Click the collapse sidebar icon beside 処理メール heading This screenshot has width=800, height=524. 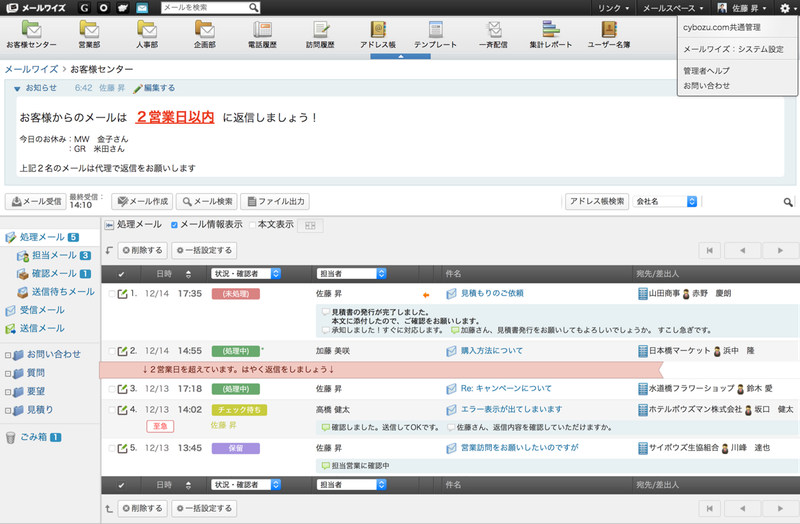[x=109, y=225]
